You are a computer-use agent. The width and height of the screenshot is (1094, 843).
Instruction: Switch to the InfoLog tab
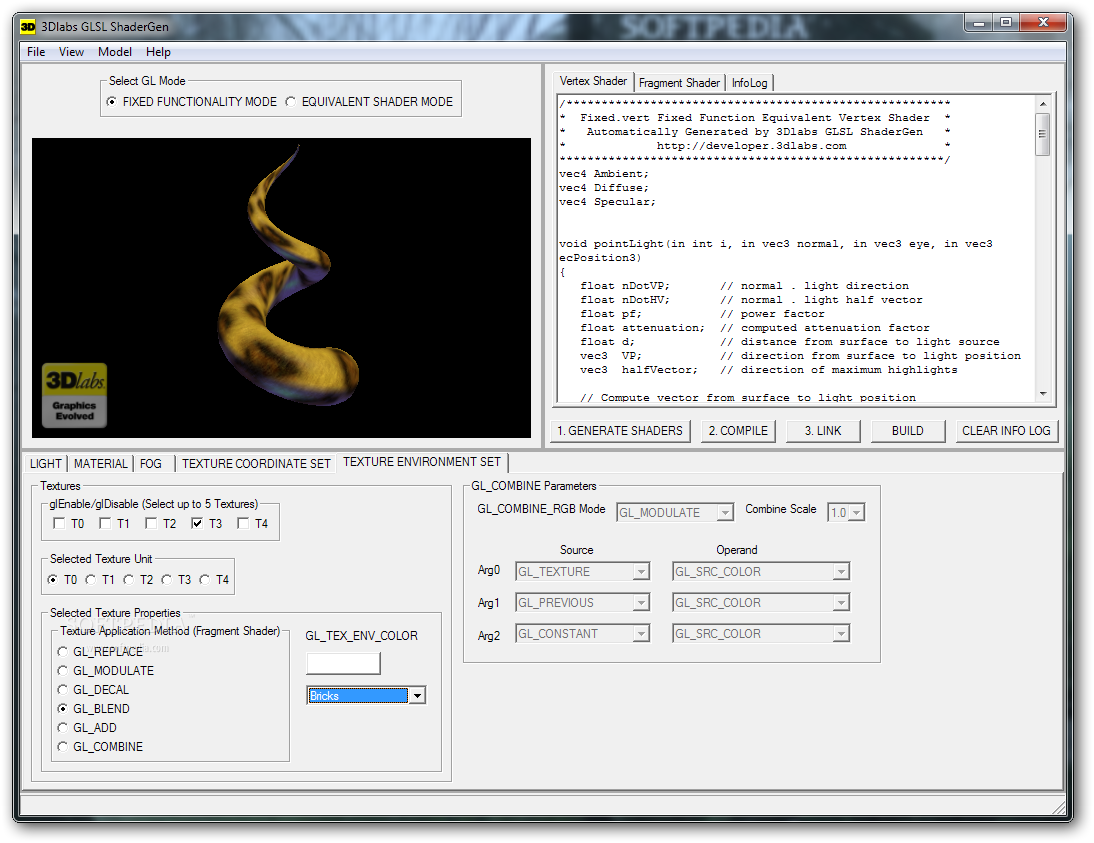pos(749,83)
